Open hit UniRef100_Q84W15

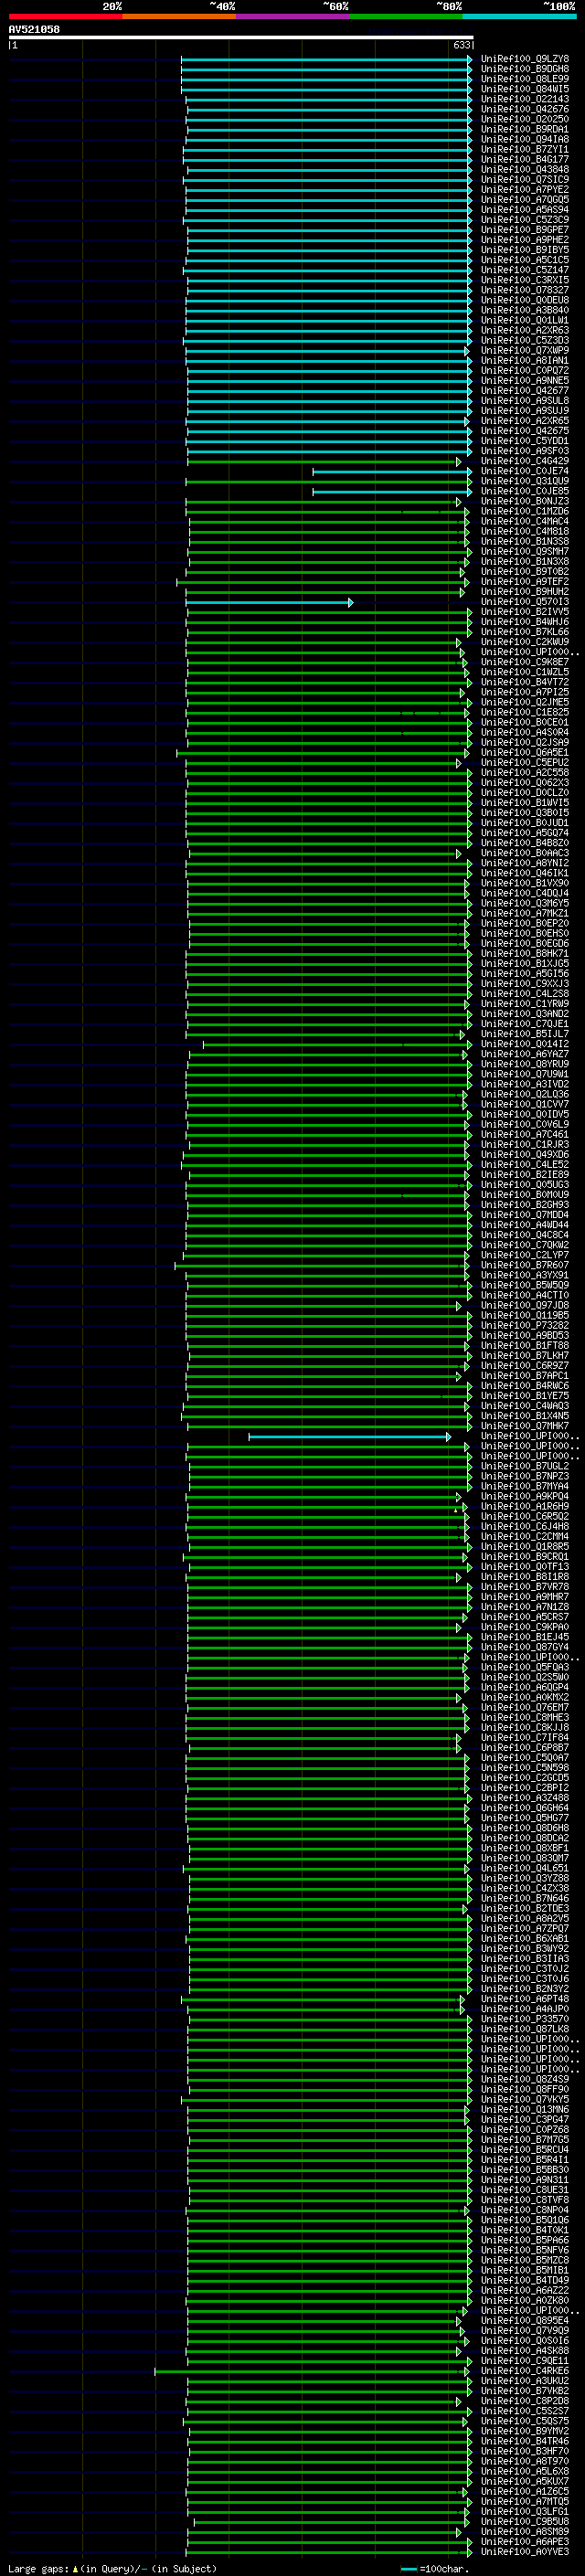coord(525,89)
